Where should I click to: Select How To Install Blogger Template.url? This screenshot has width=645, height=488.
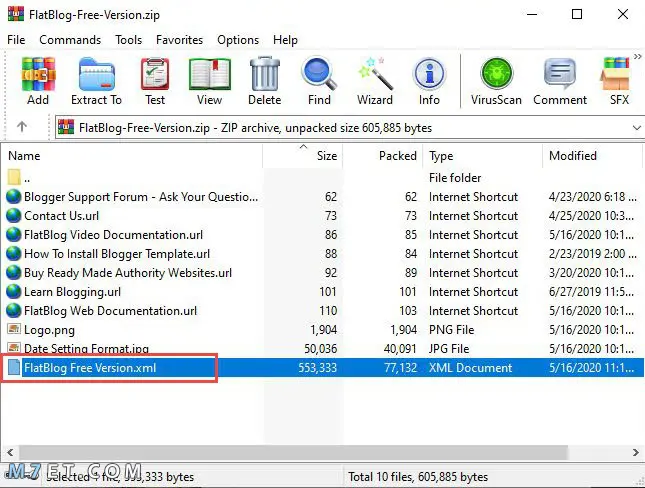coord(322,253)
